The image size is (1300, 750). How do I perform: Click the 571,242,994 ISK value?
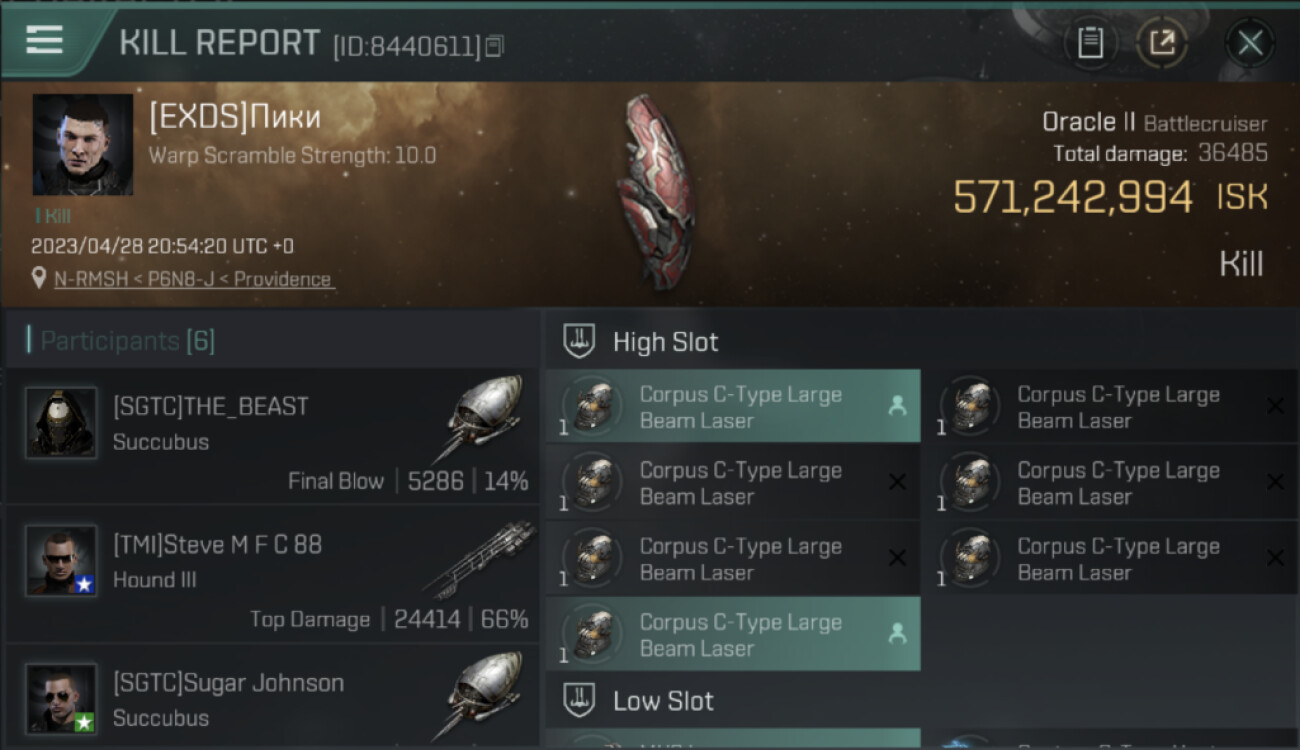point(1110,197)
